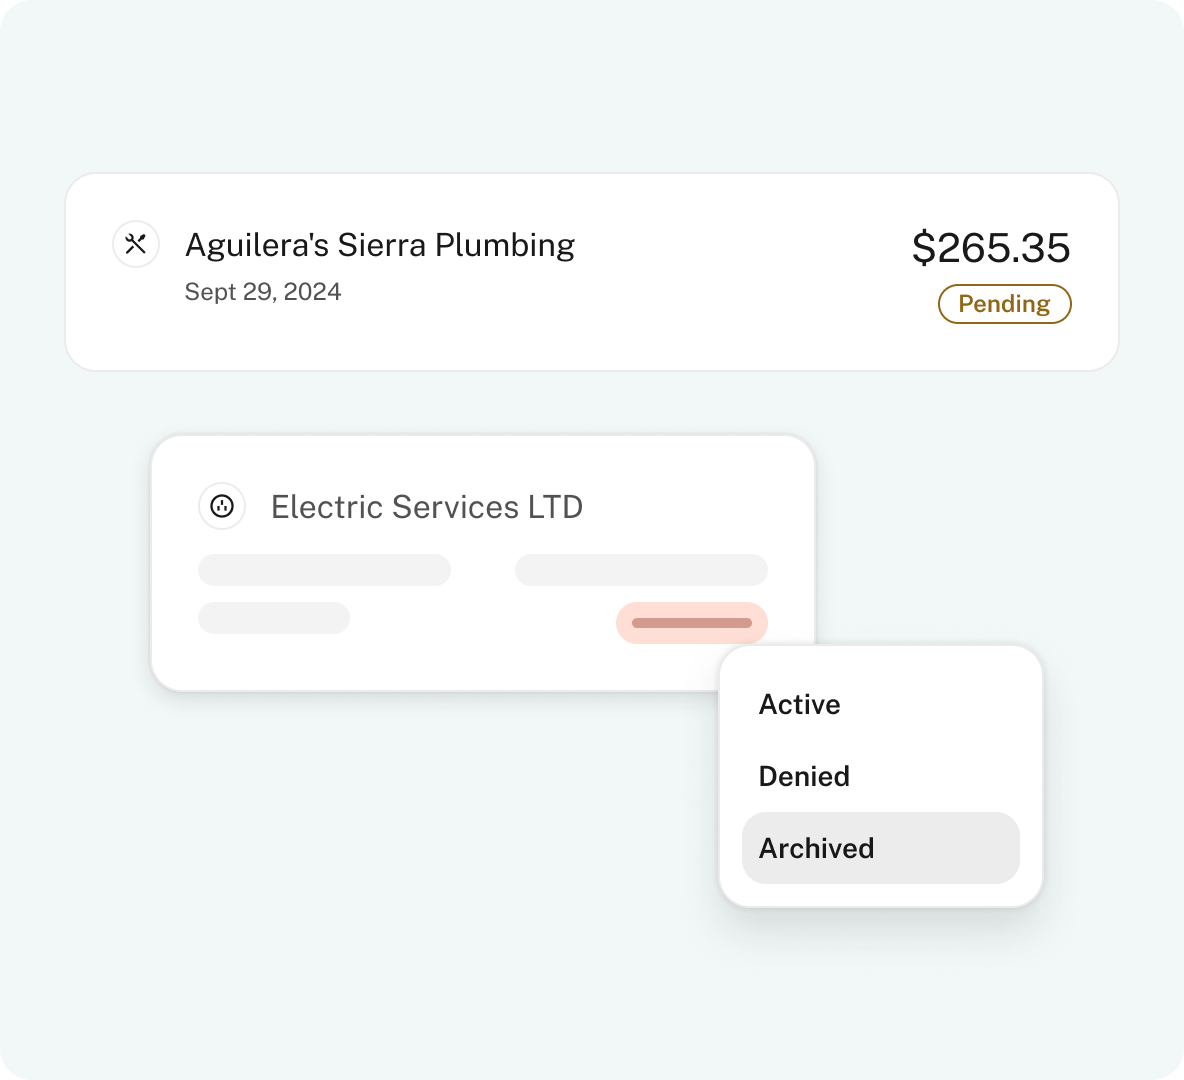Image resolution: width=1184 pixels, height=1080 pixels.
Task: Click the $265.35 amount
Action: point(991,248)
